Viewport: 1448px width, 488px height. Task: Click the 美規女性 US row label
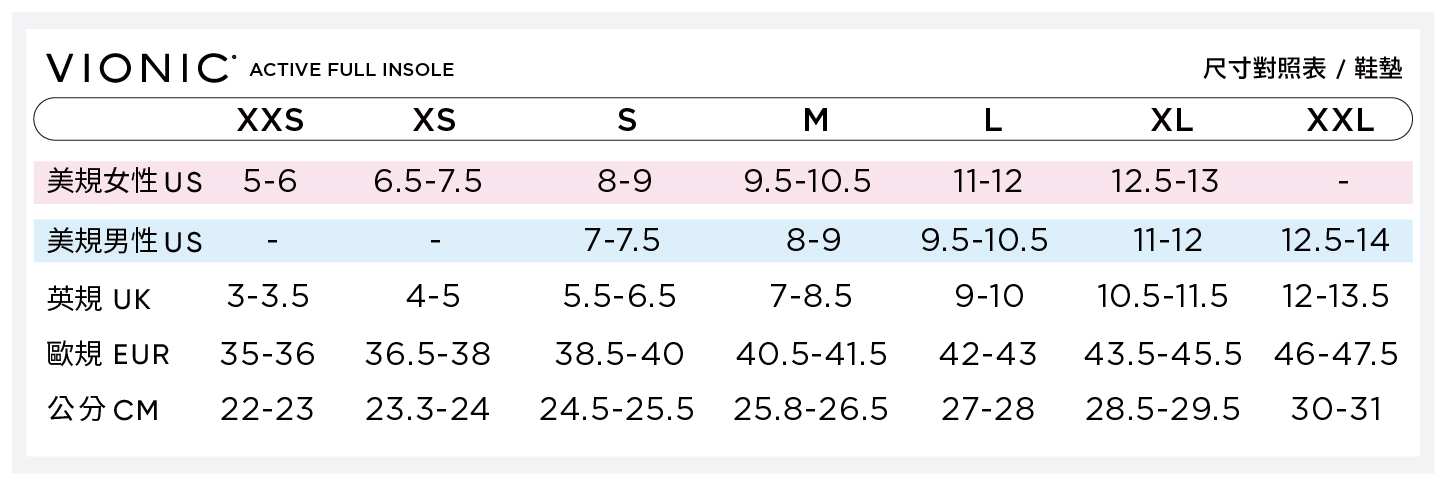(124, 182)
